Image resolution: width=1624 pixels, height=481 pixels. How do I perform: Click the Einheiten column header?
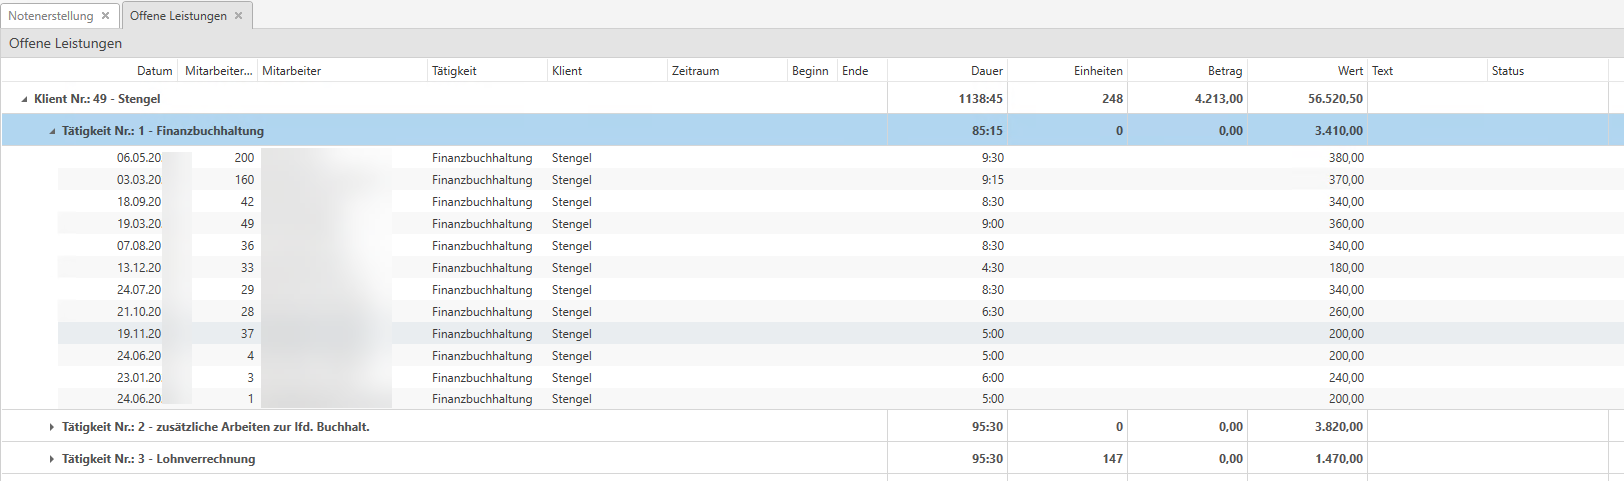(1097, 71)
